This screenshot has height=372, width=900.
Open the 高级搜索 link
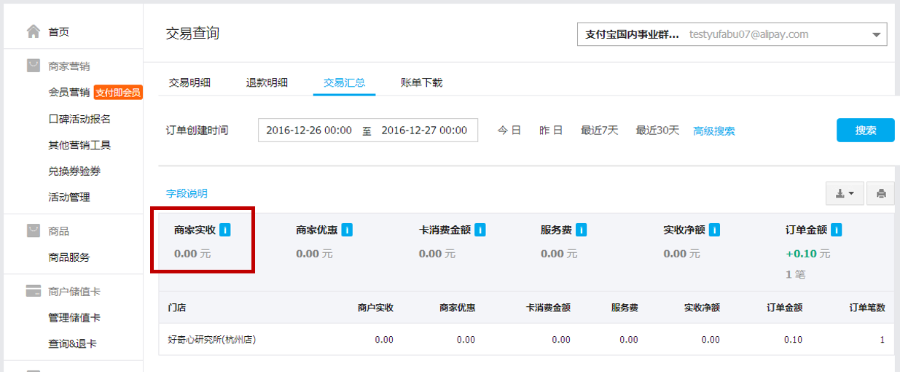pos(714,131)
